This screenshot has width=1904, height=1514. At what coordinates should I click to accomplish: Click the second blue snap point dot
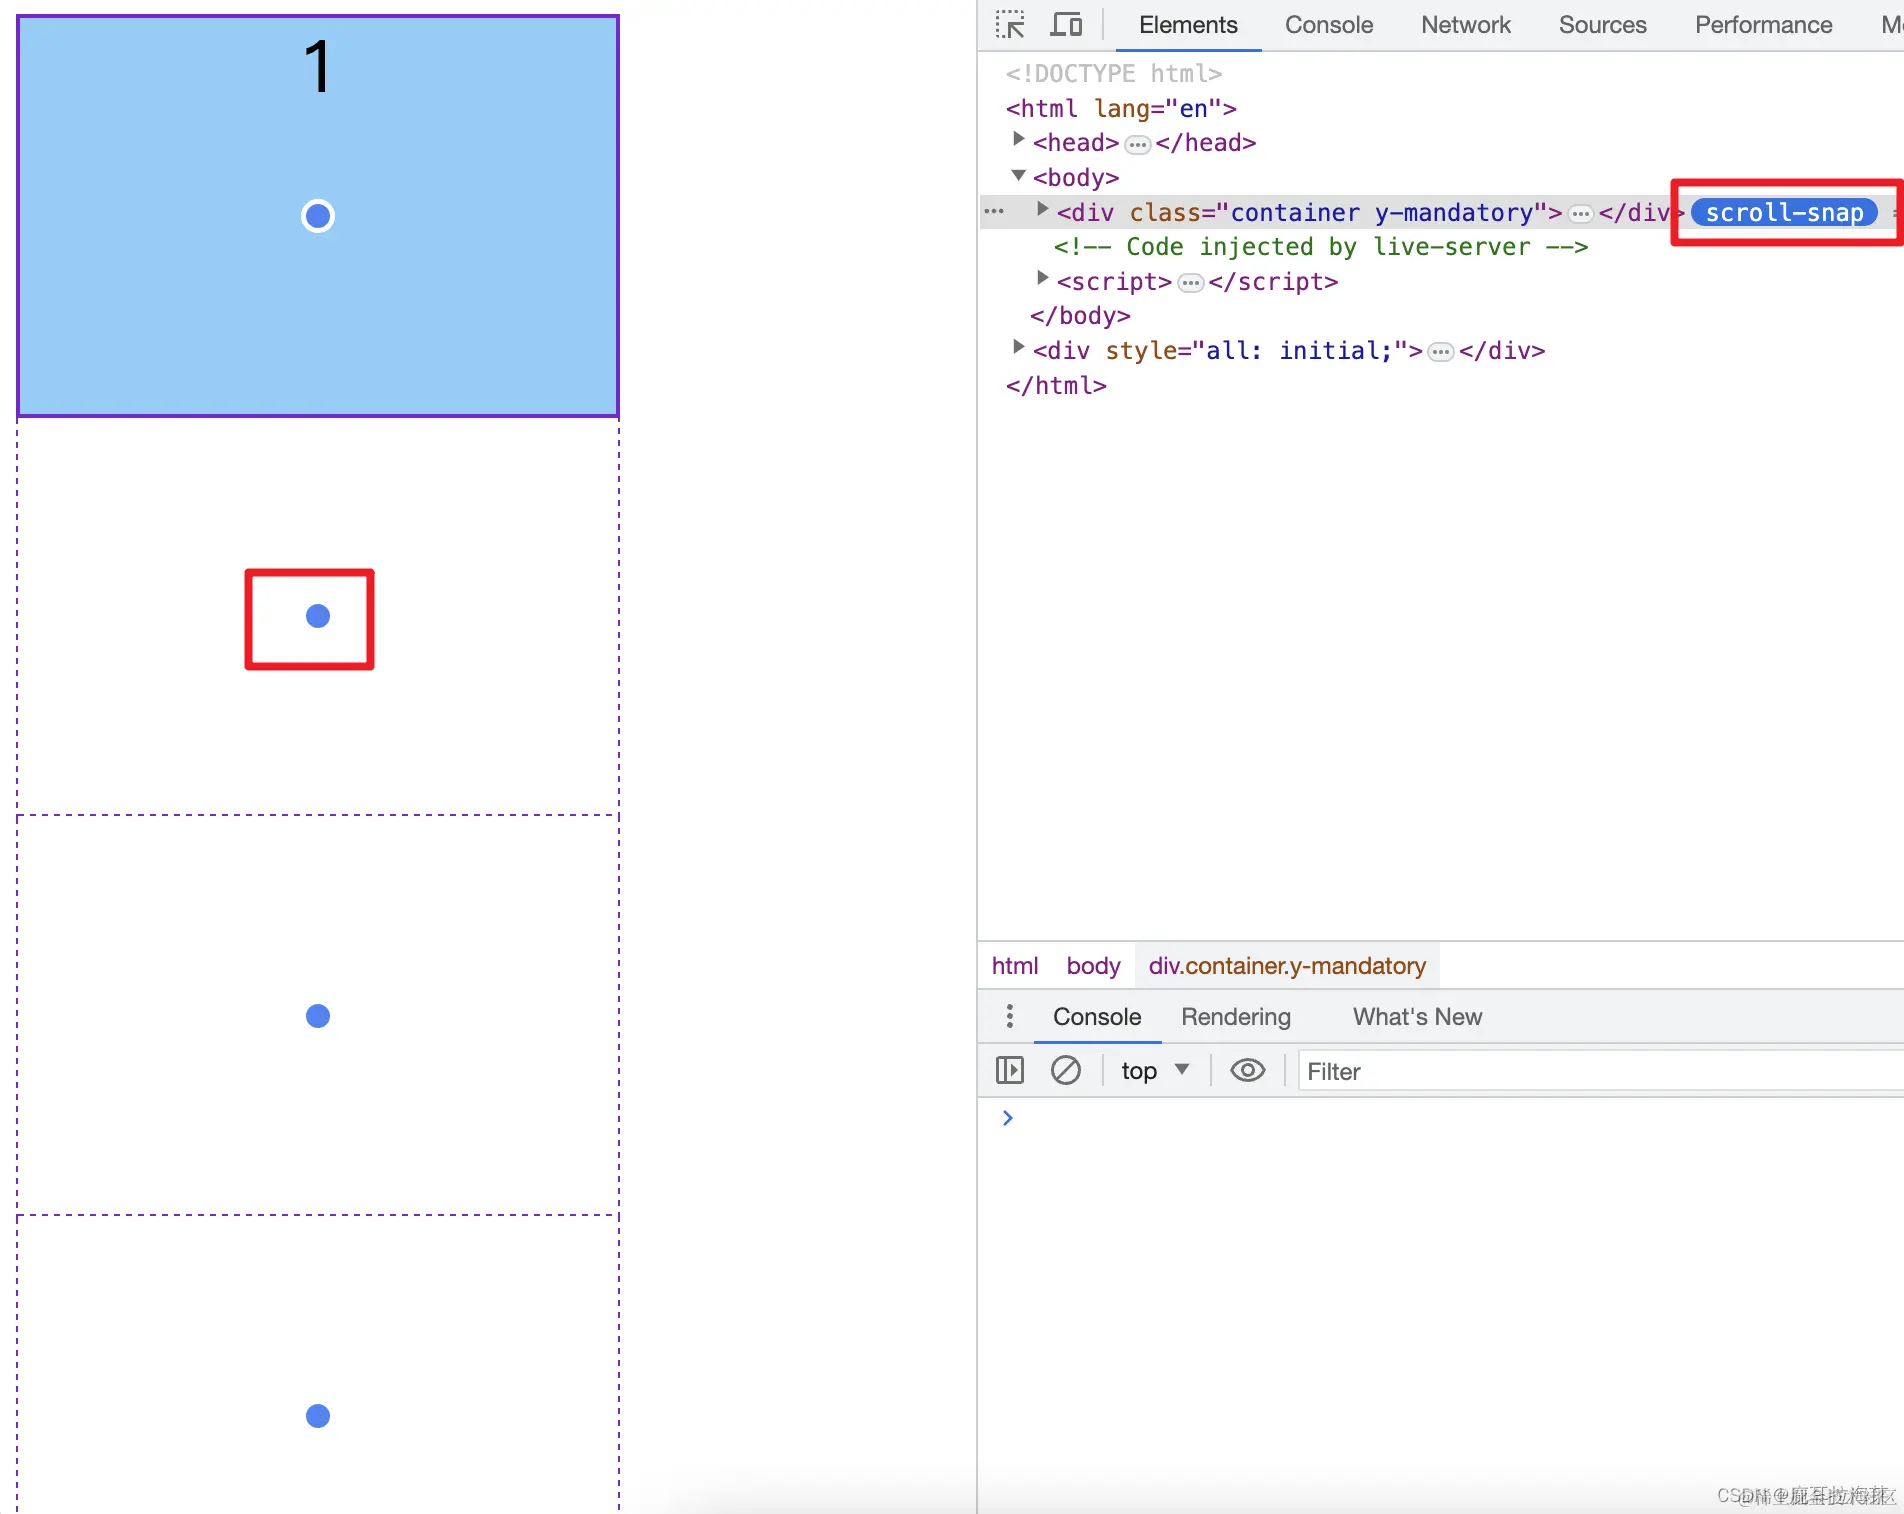point(318,616)
